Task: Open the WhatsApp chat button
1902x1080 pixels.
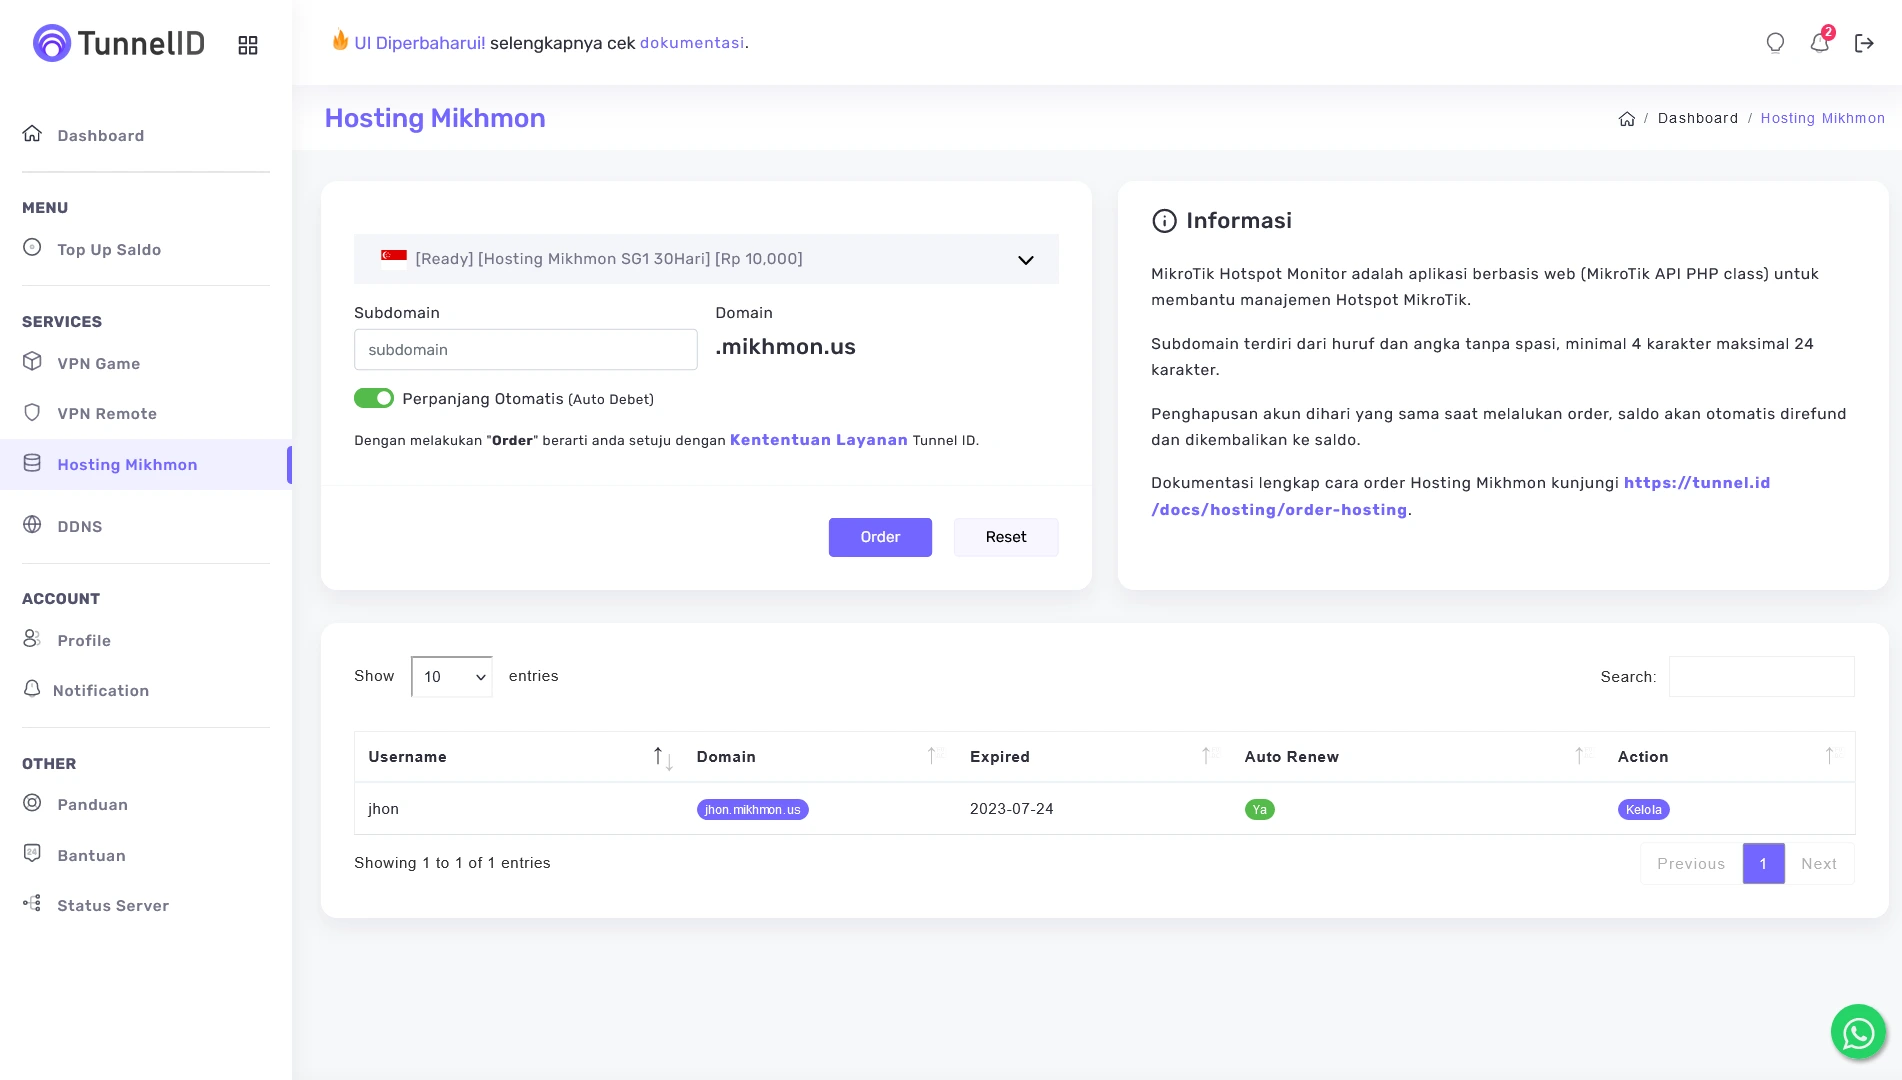Action: click(1858, 1032)
